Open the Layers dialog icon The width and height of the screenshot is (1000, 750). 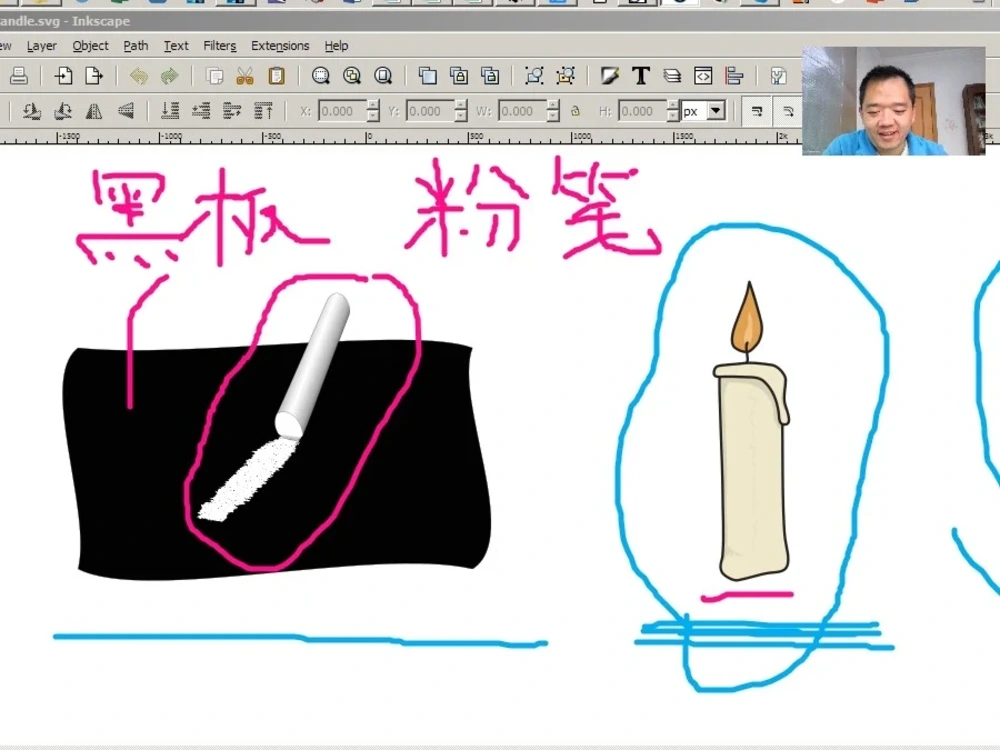672,76
